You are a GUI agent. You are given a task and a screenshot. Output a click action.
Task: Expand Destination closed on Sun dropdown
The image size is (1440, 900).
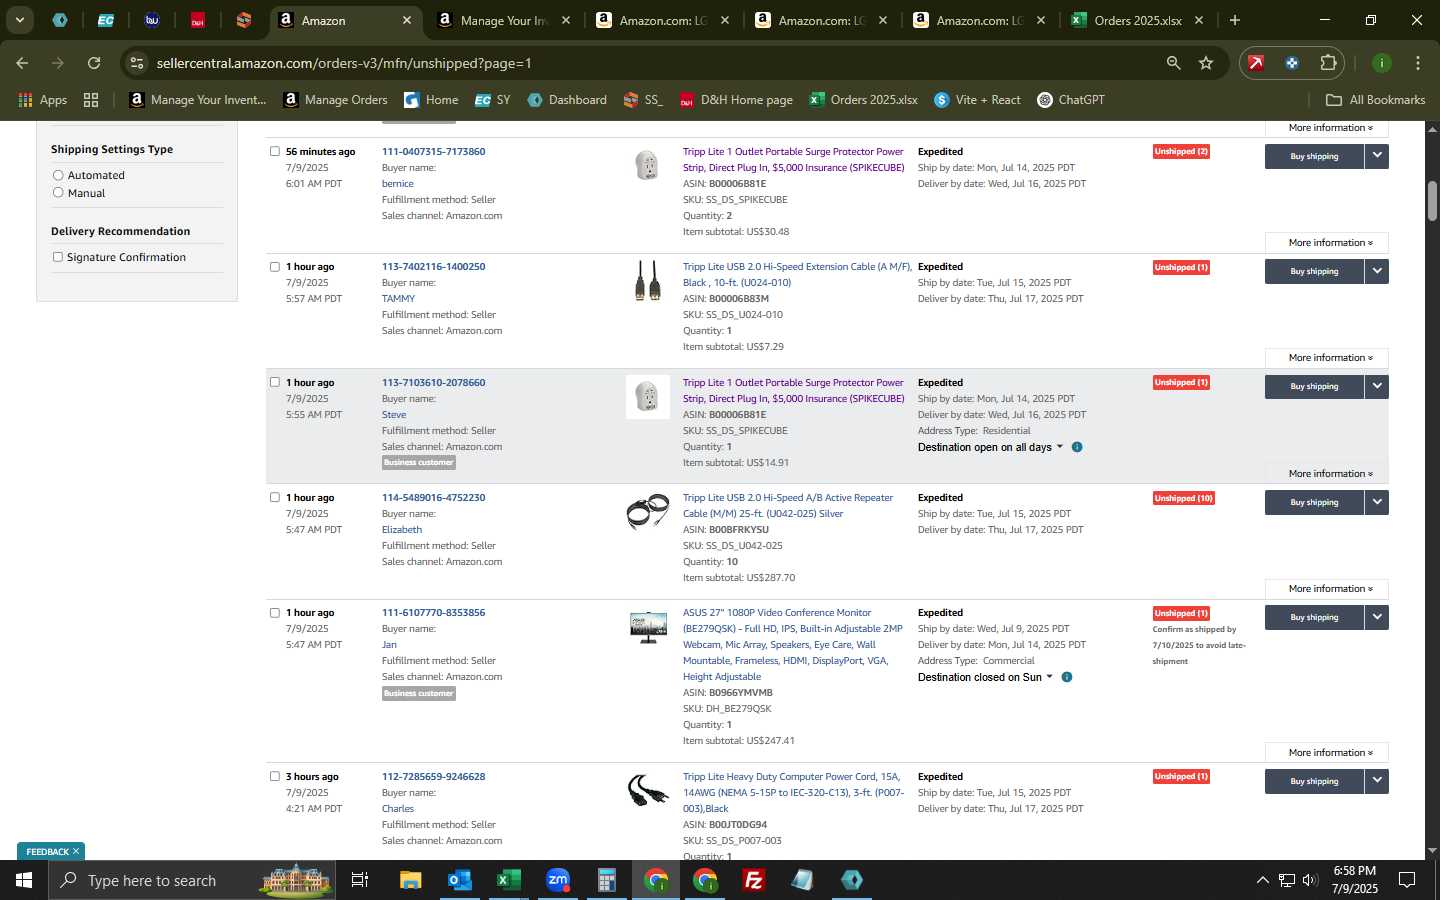click(986, 677)
